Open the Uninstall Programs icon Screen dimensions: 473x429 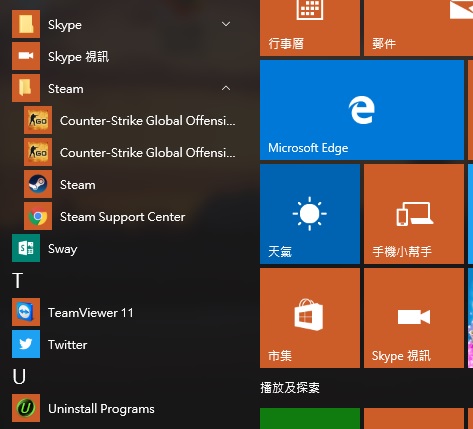point(26,408)
